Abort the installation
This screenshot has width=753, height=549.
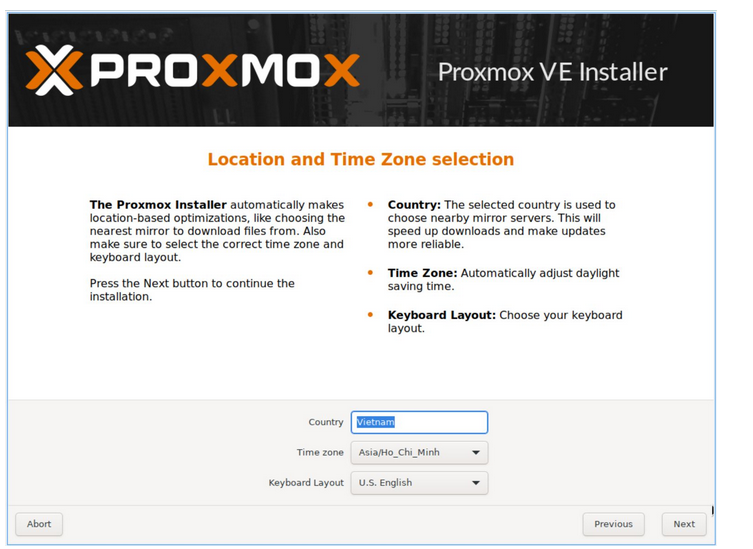pyautogui.click(x=39, y=524)
